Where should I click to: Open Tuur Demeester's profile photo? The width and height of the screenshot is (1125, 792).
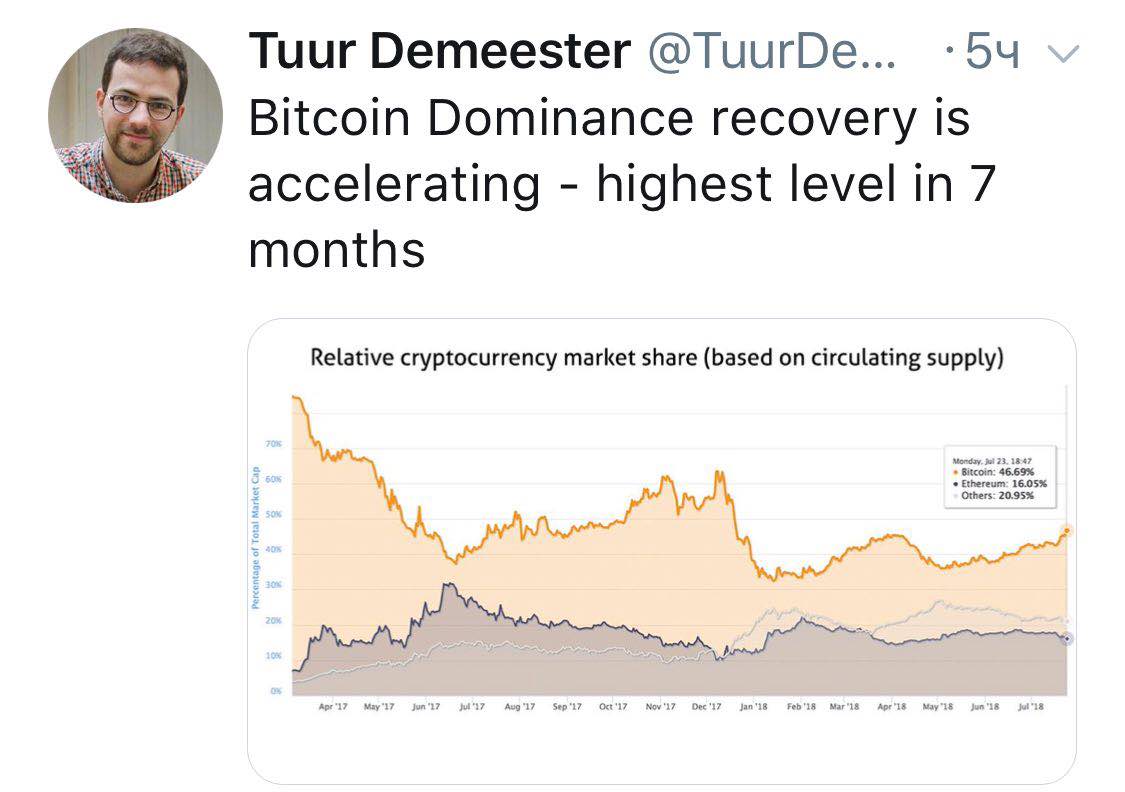(x=136, y=115)
